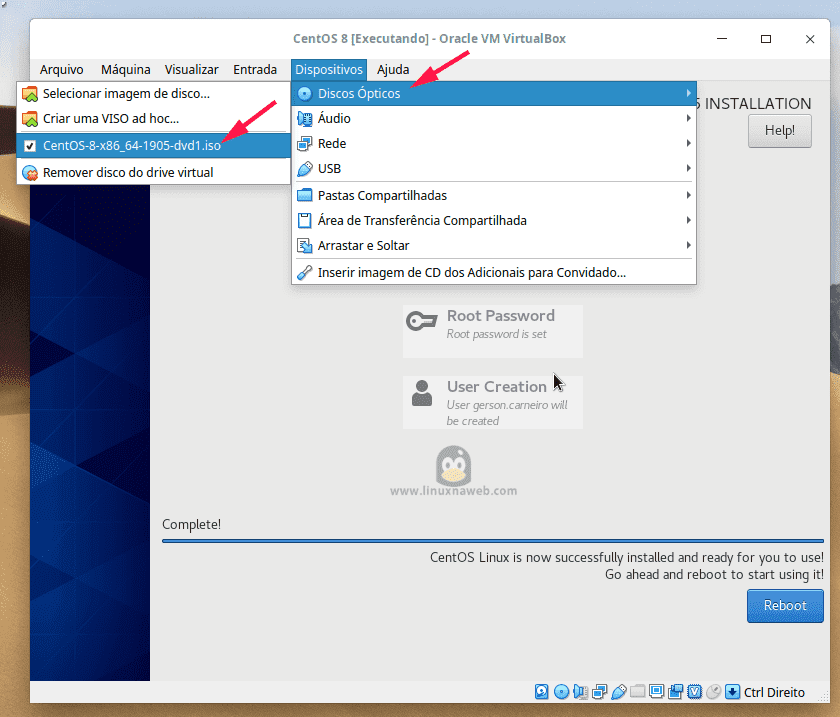Click the USB plug icon in the menu

(304, 169)
